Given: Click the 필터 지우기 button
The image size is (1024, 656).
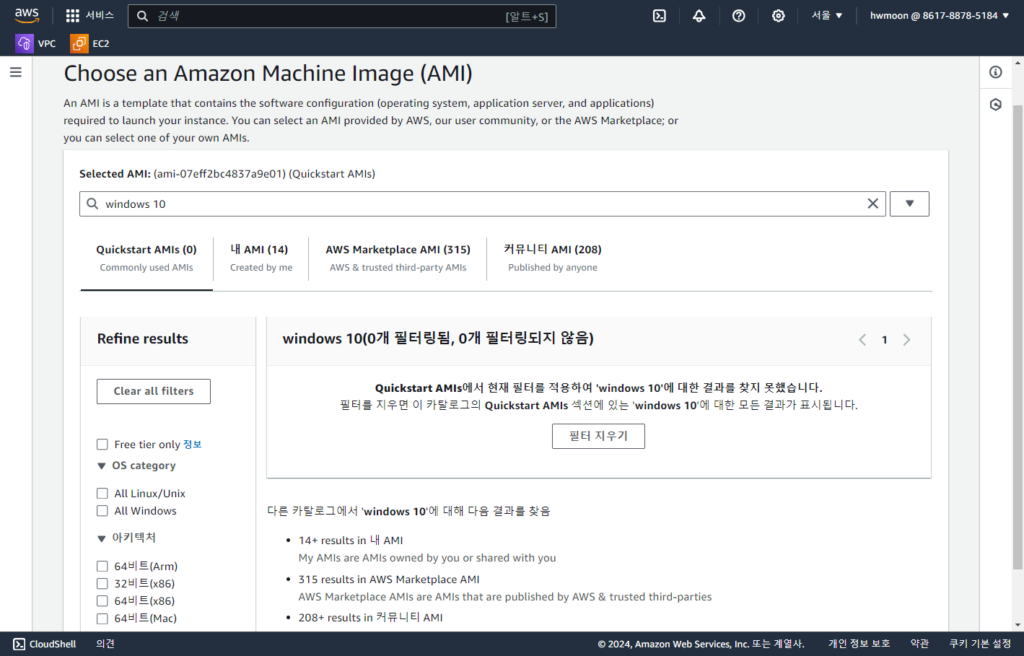Looking at the screenshot, I should [598, 436].
